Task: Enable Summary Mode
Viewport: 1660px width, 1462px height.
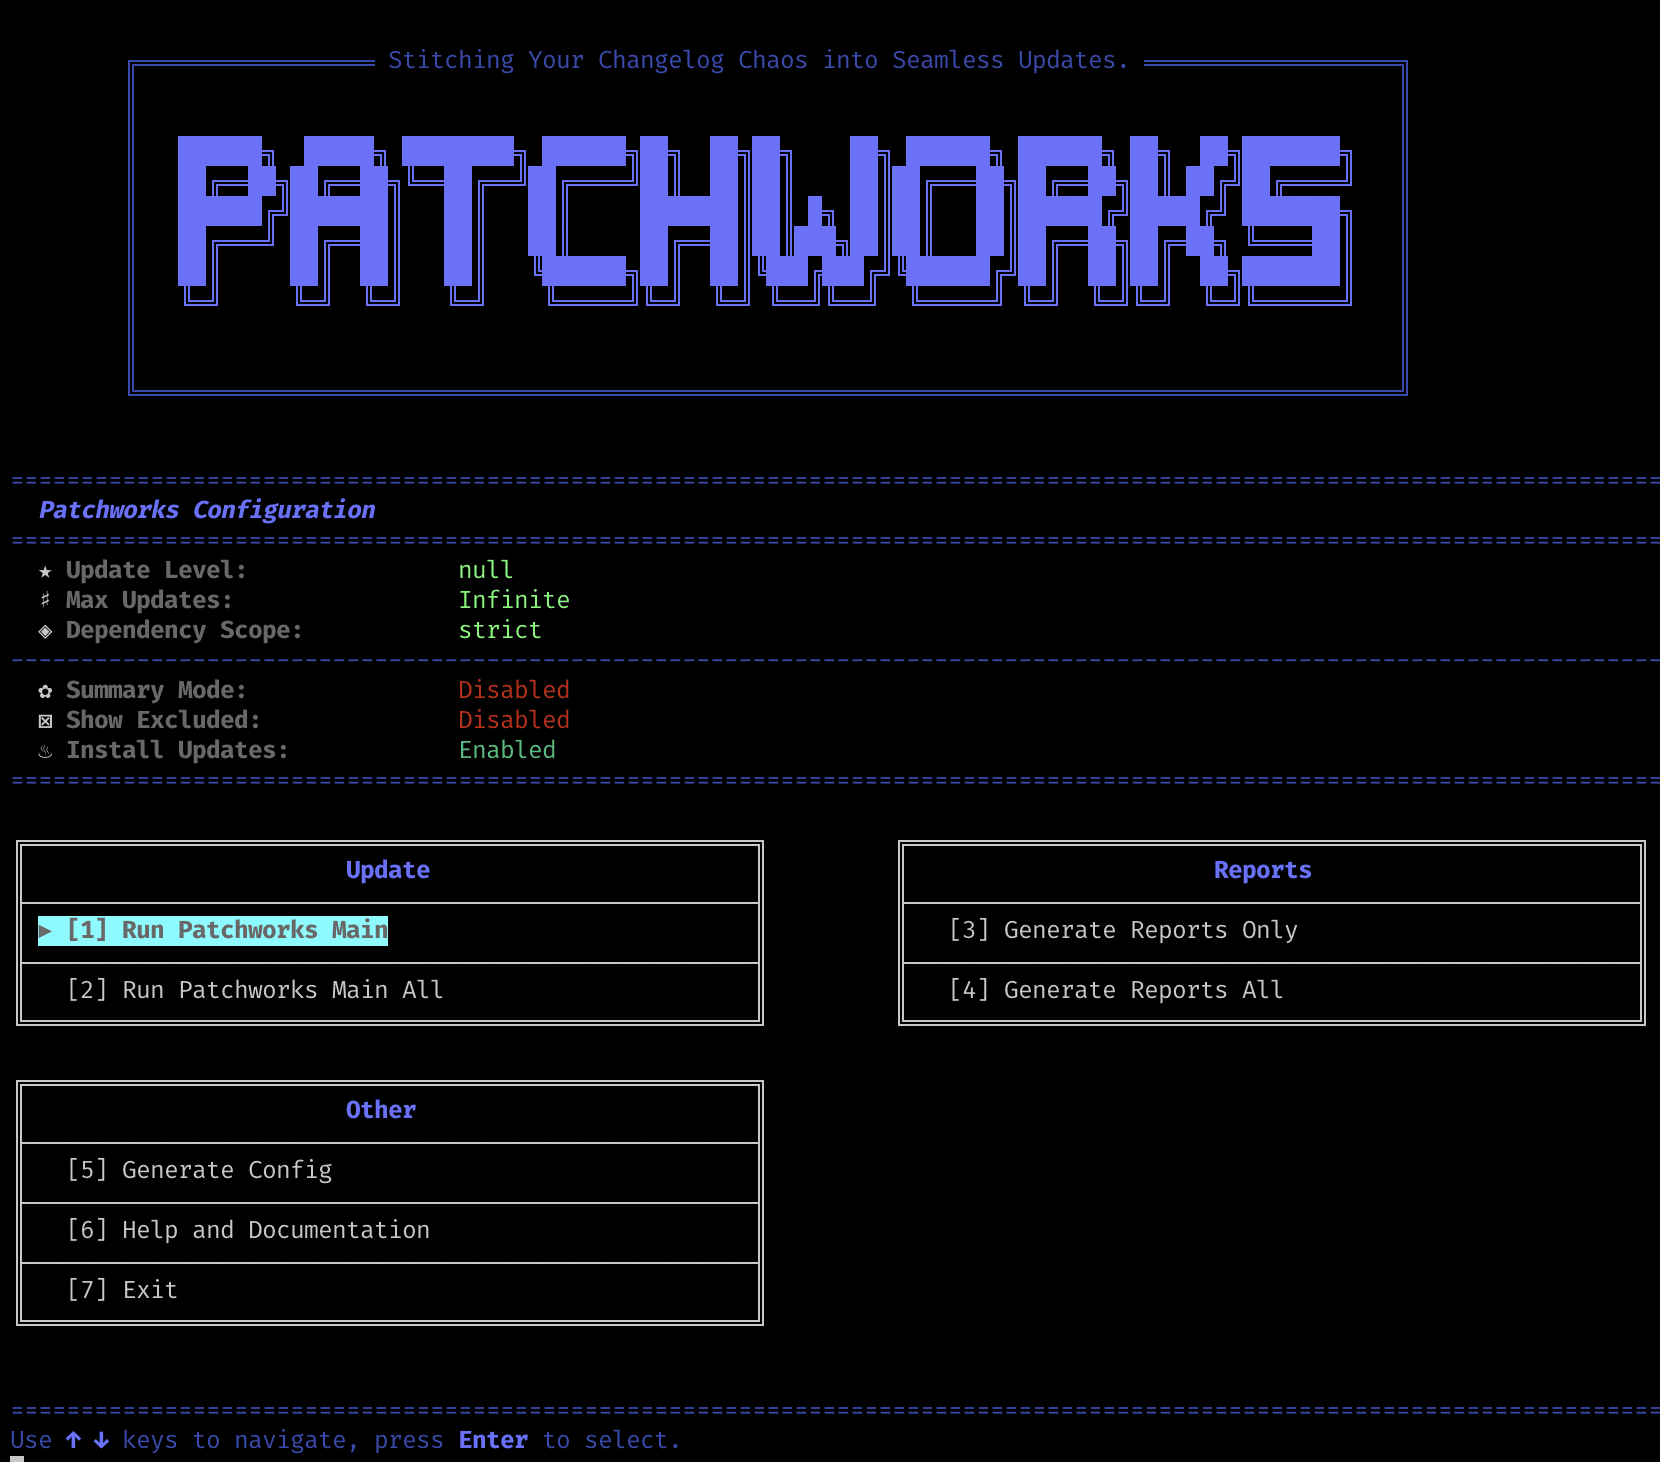Action: pyautogui.click(x=514, y=690)
